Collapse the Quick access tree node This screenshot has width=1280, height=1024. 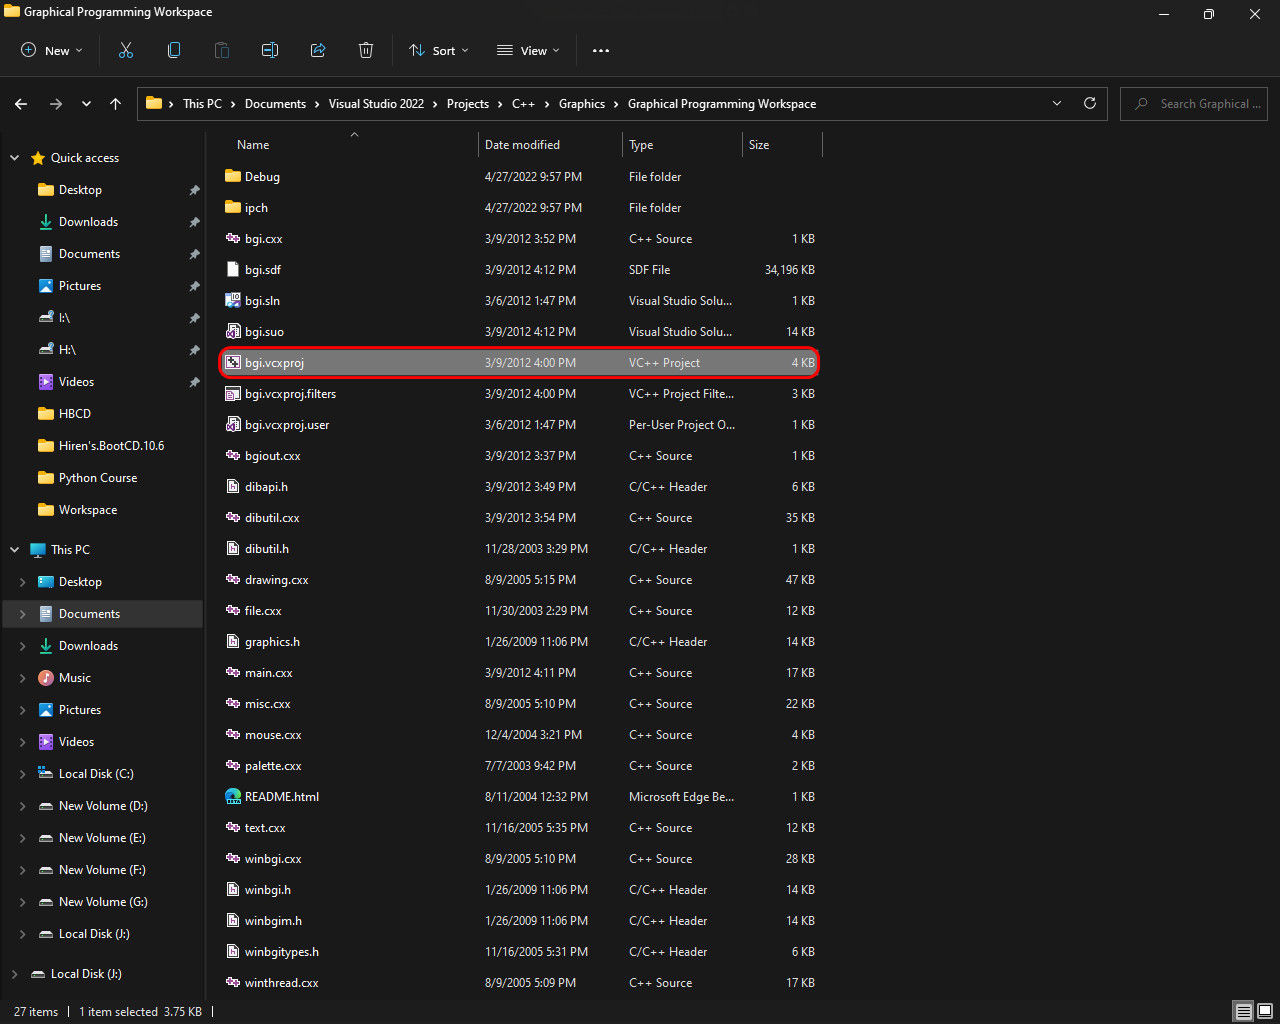[x=15, y=158]
